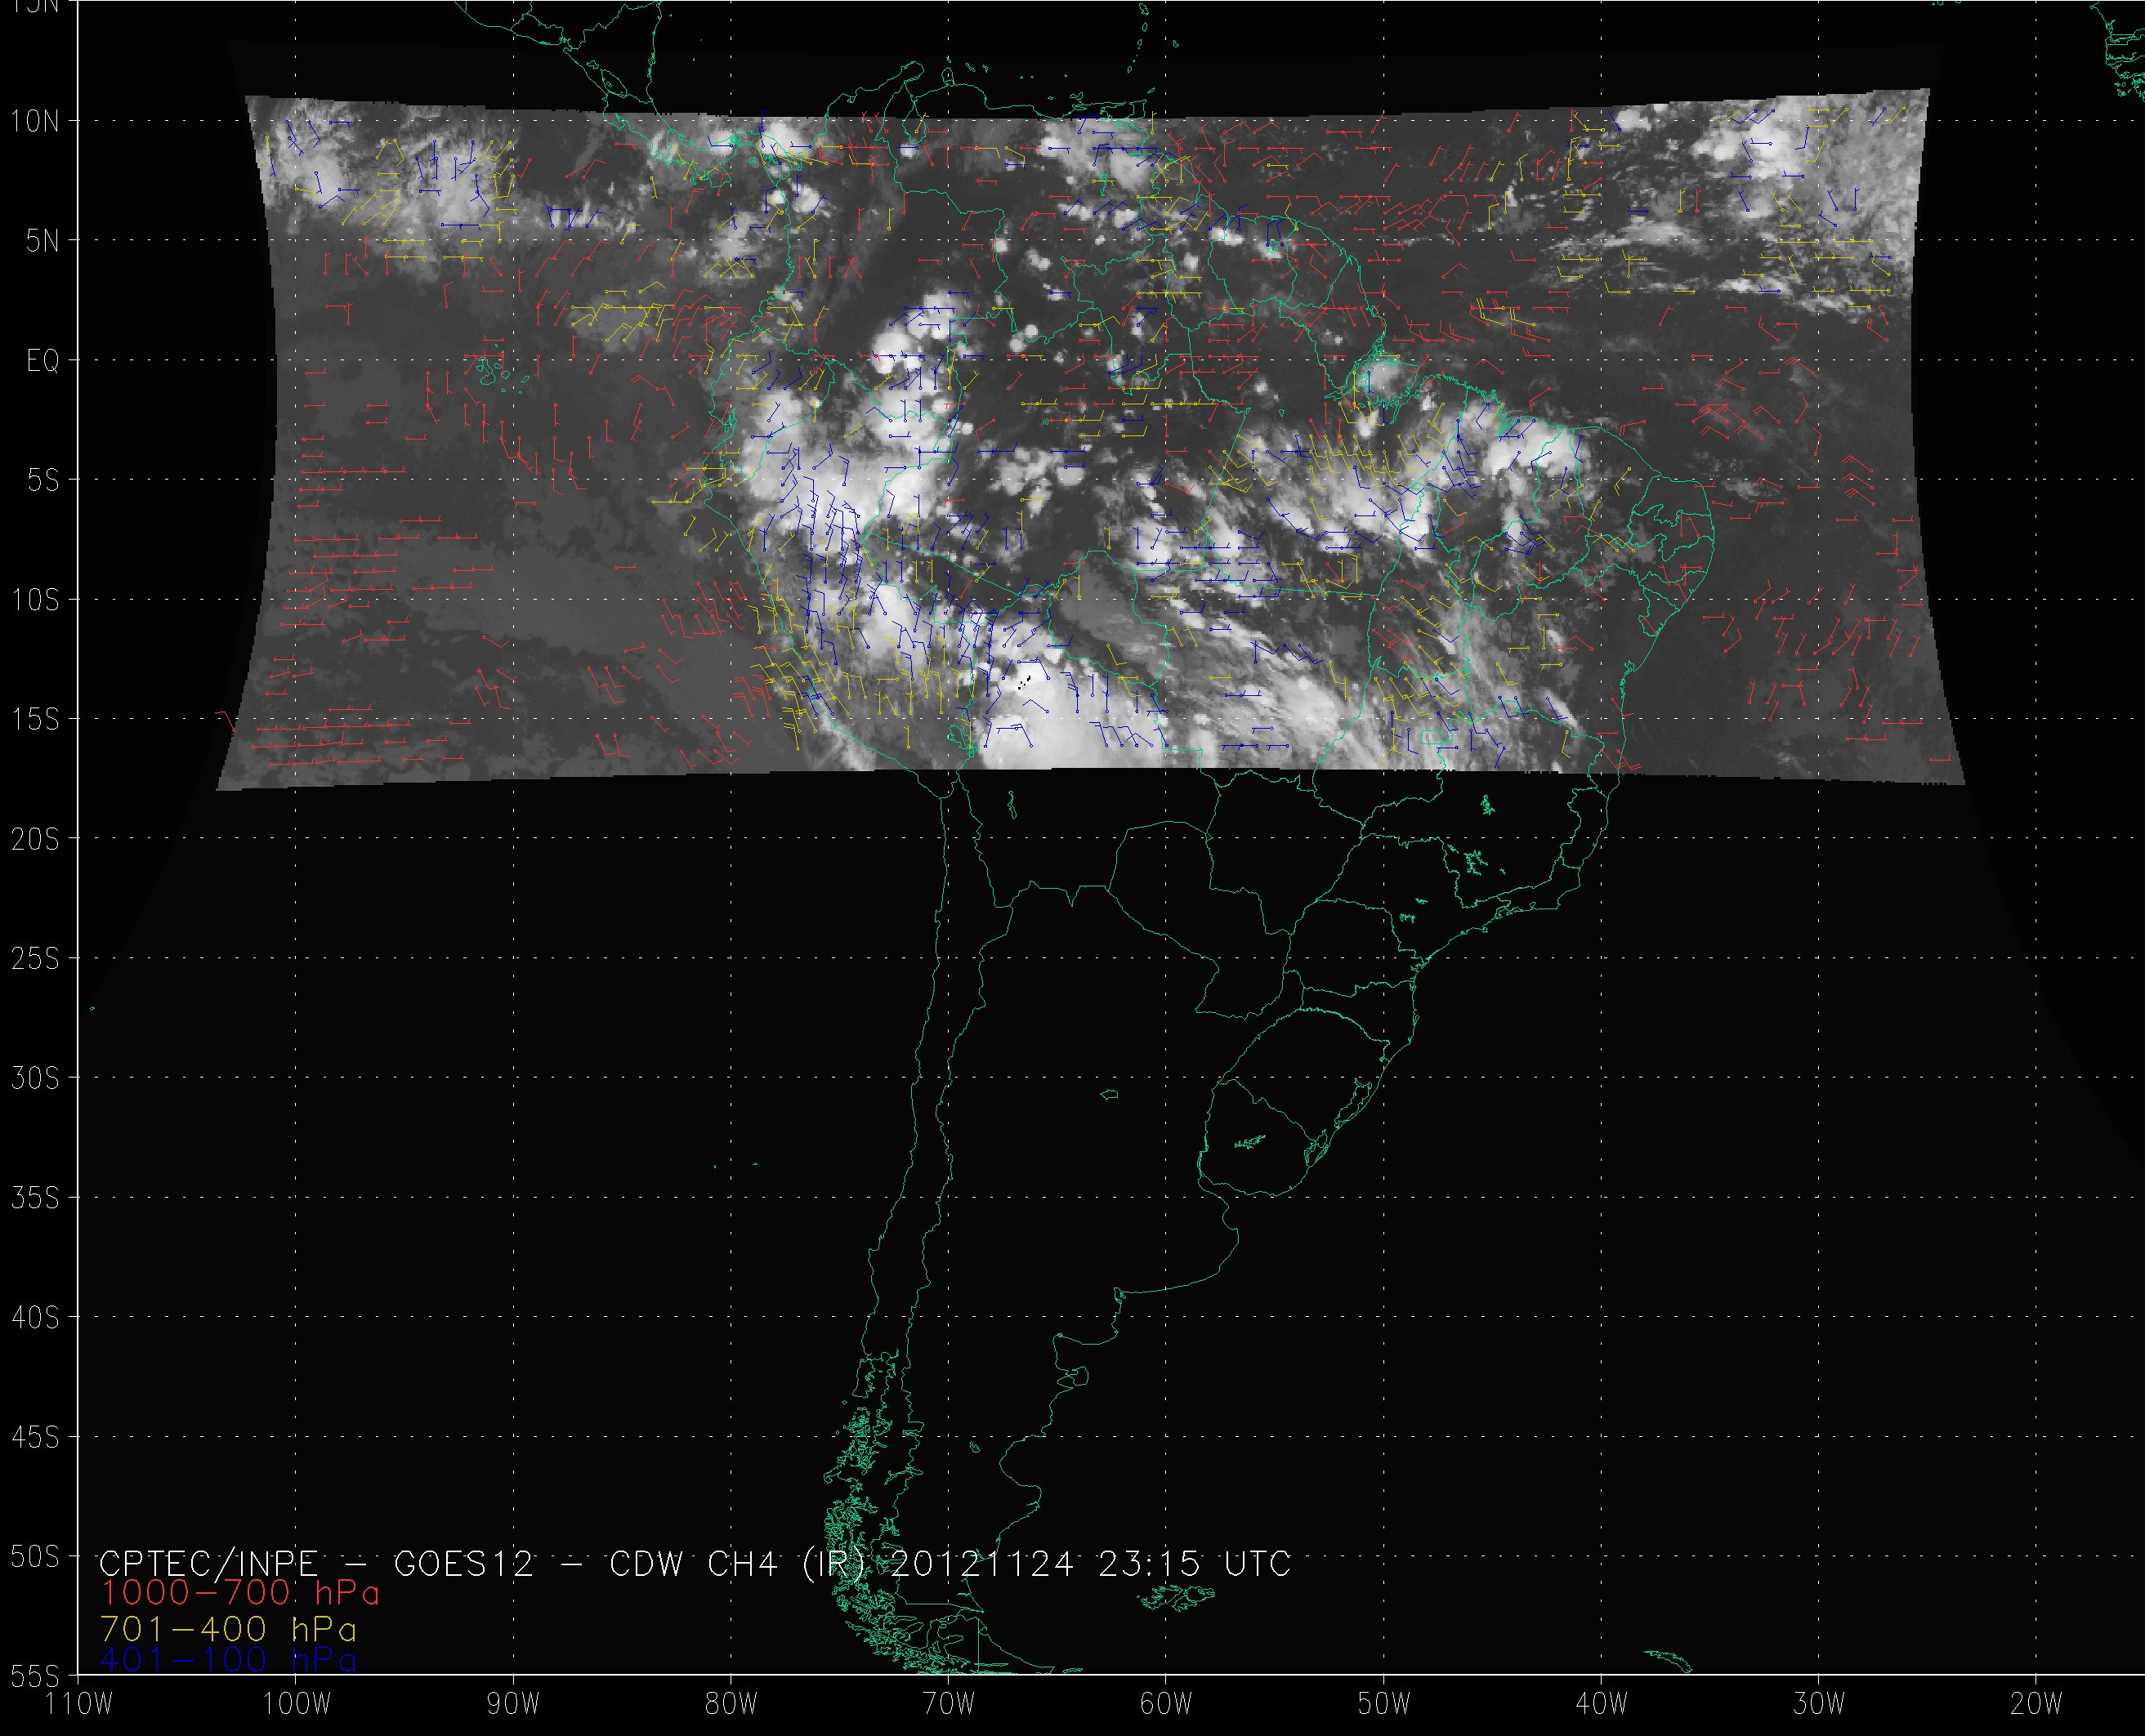Click the EQ latitude axis label

[x=42, y=361]
